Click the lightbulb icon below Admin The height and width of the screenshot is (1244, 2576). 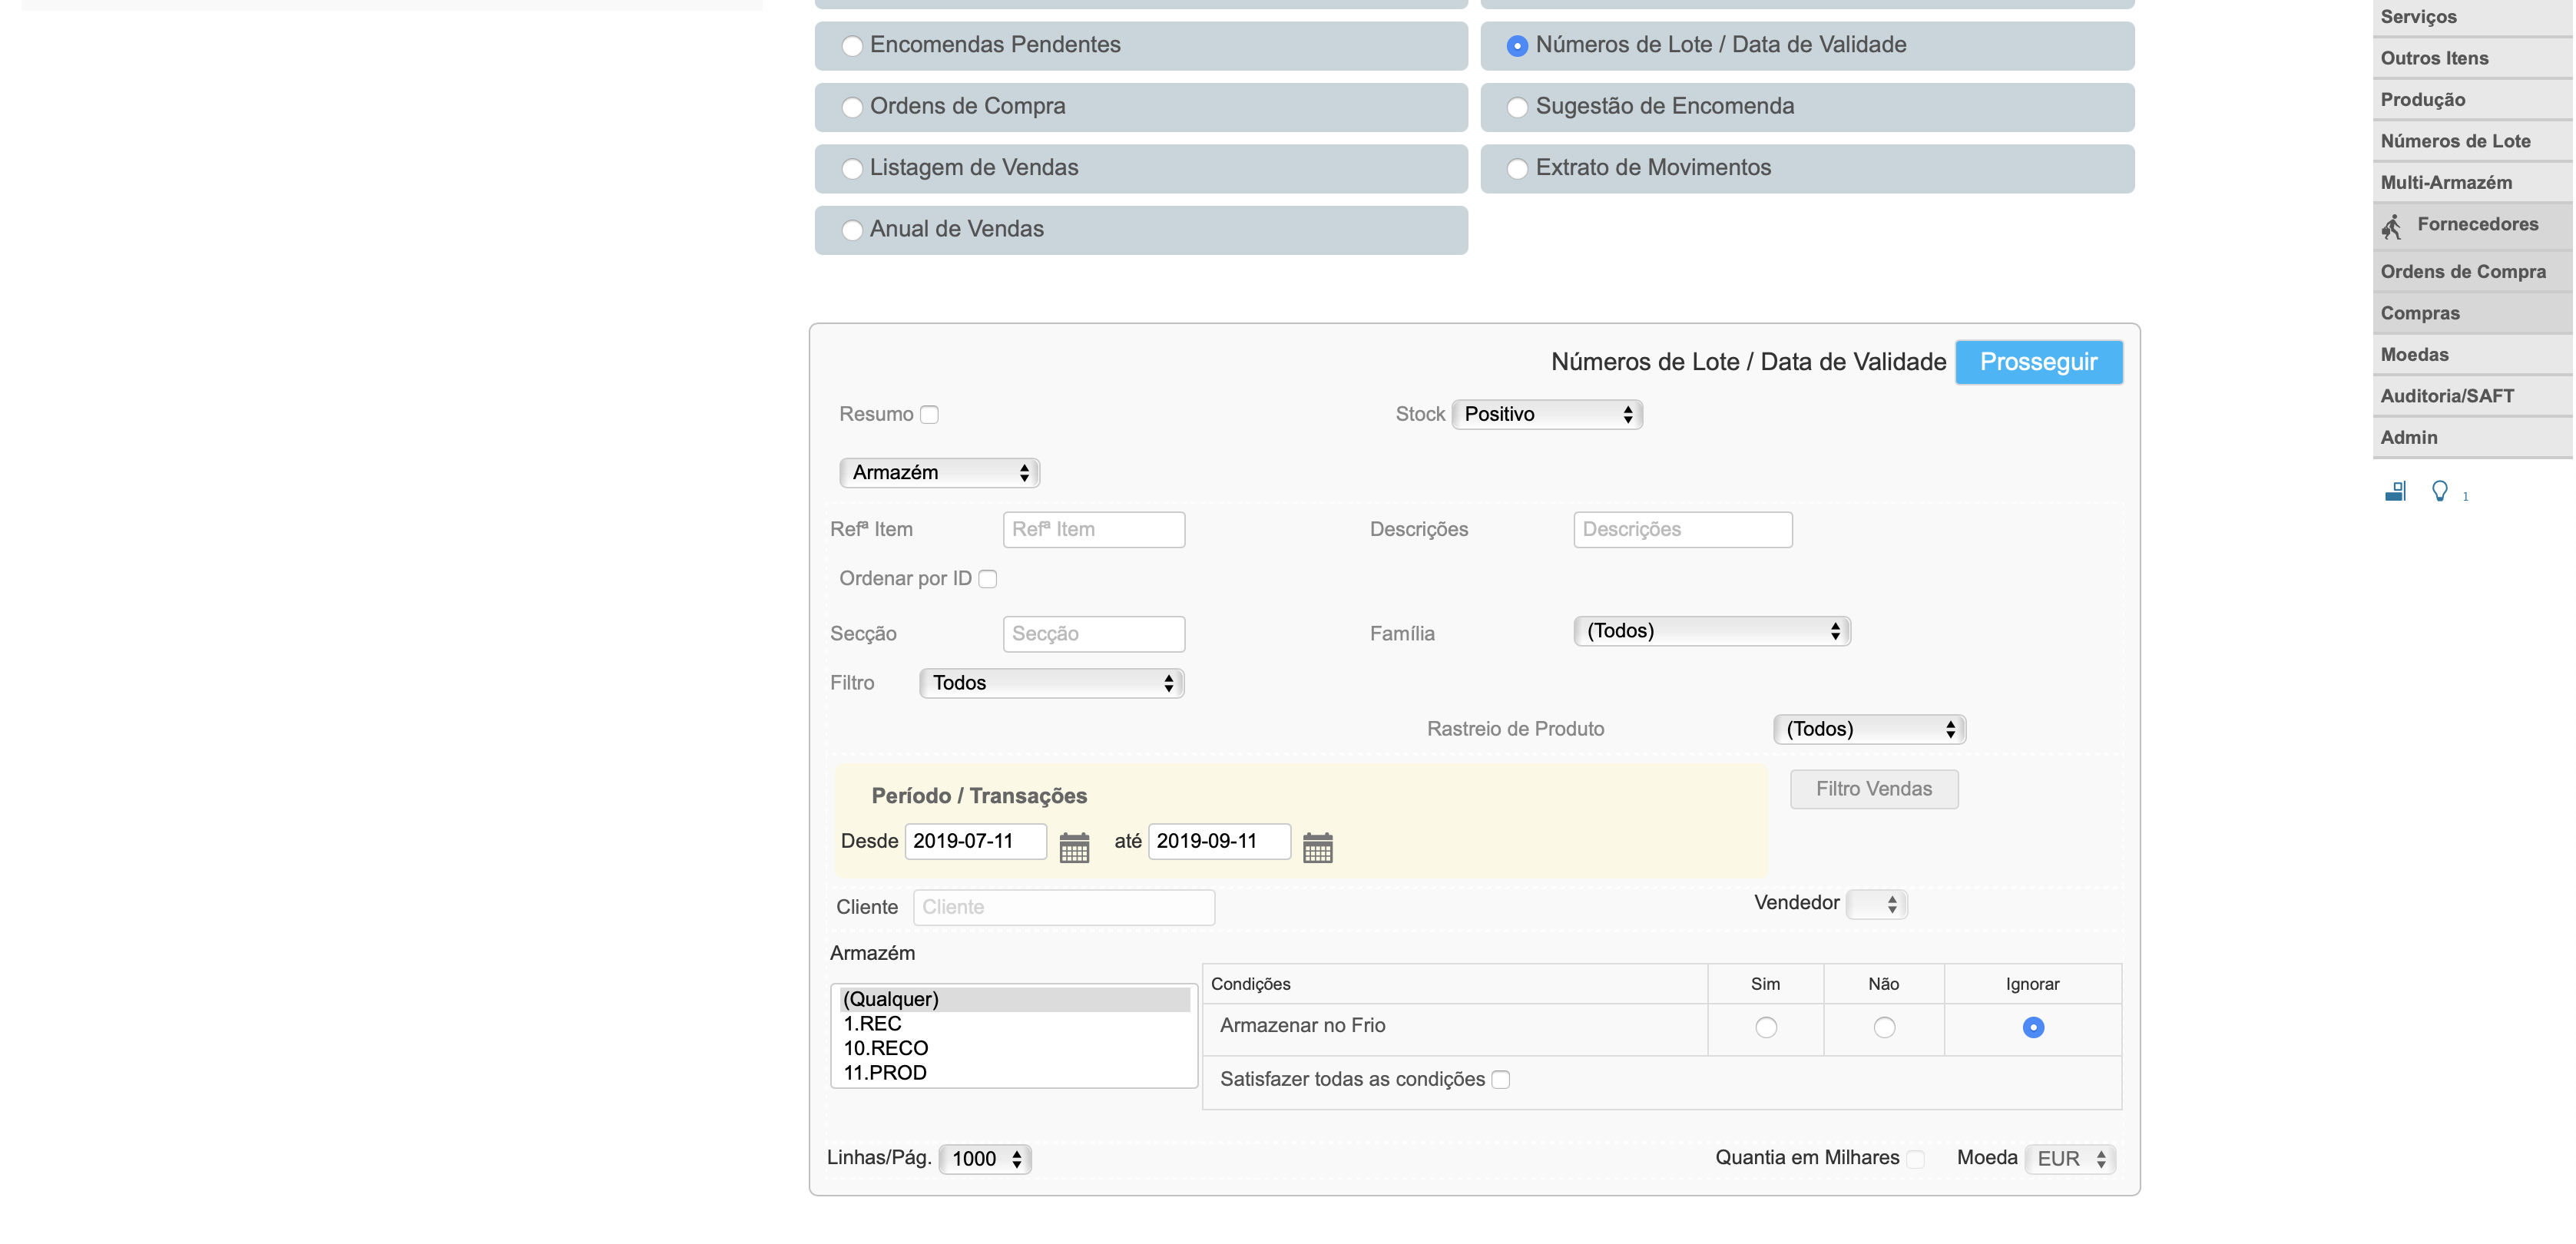(x=2440, y=491)
